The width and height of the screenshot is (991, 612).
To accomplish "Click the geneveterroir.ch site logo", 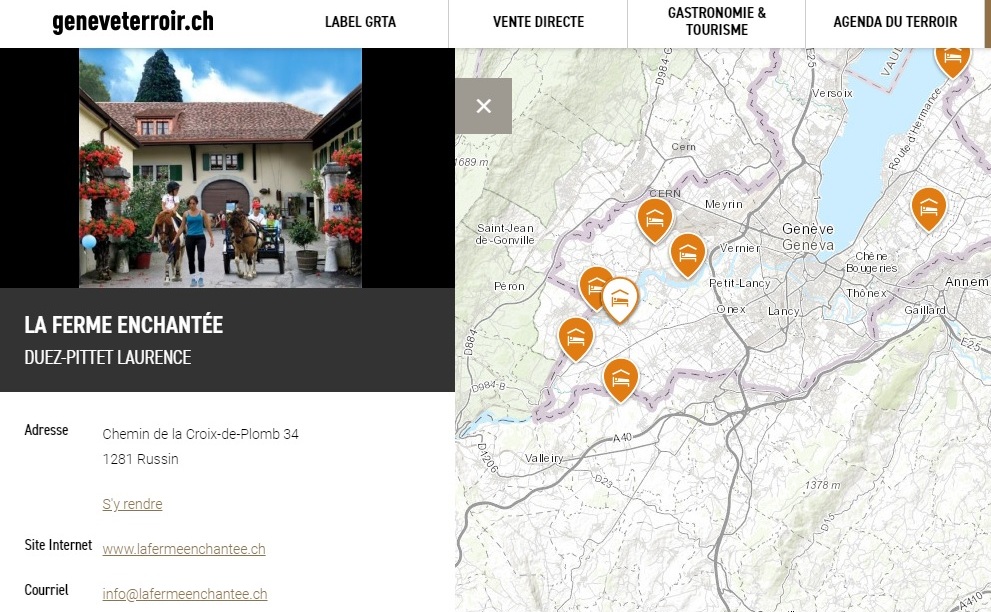I will (x=133, y=22).
